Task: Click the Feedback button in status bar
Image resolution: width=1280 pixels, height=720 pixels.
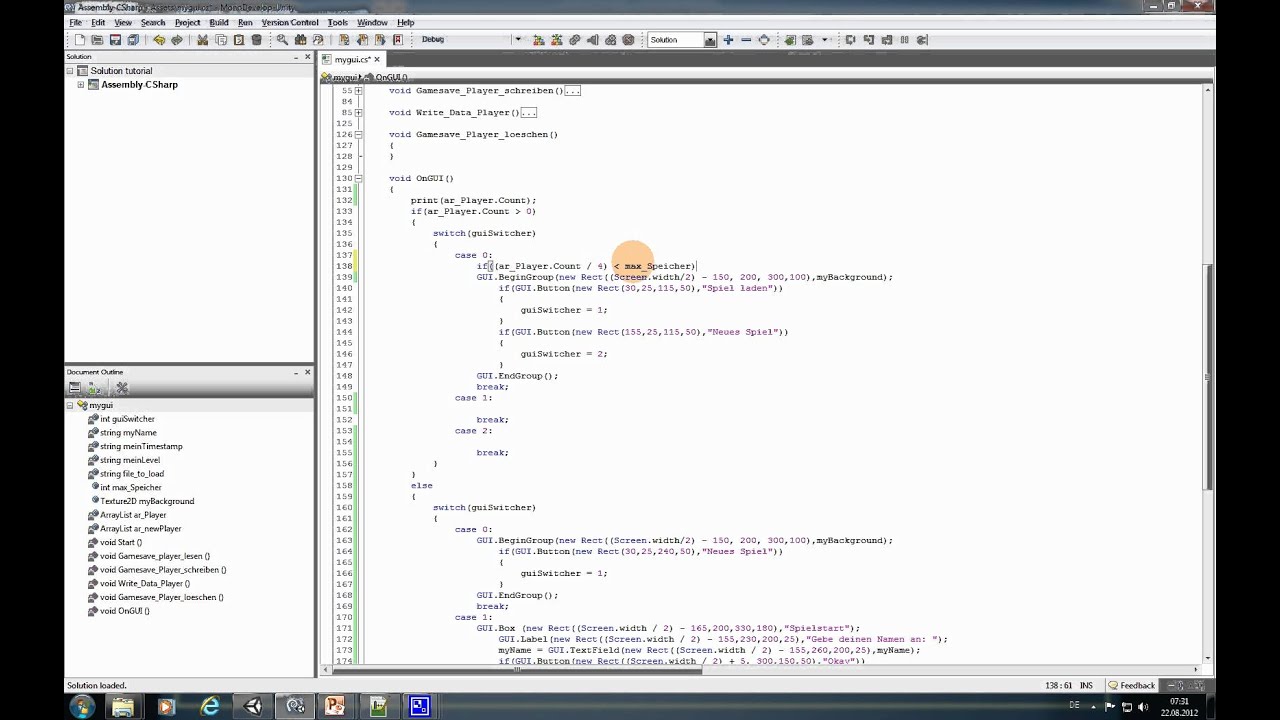Action: (x=1132, y=686)
